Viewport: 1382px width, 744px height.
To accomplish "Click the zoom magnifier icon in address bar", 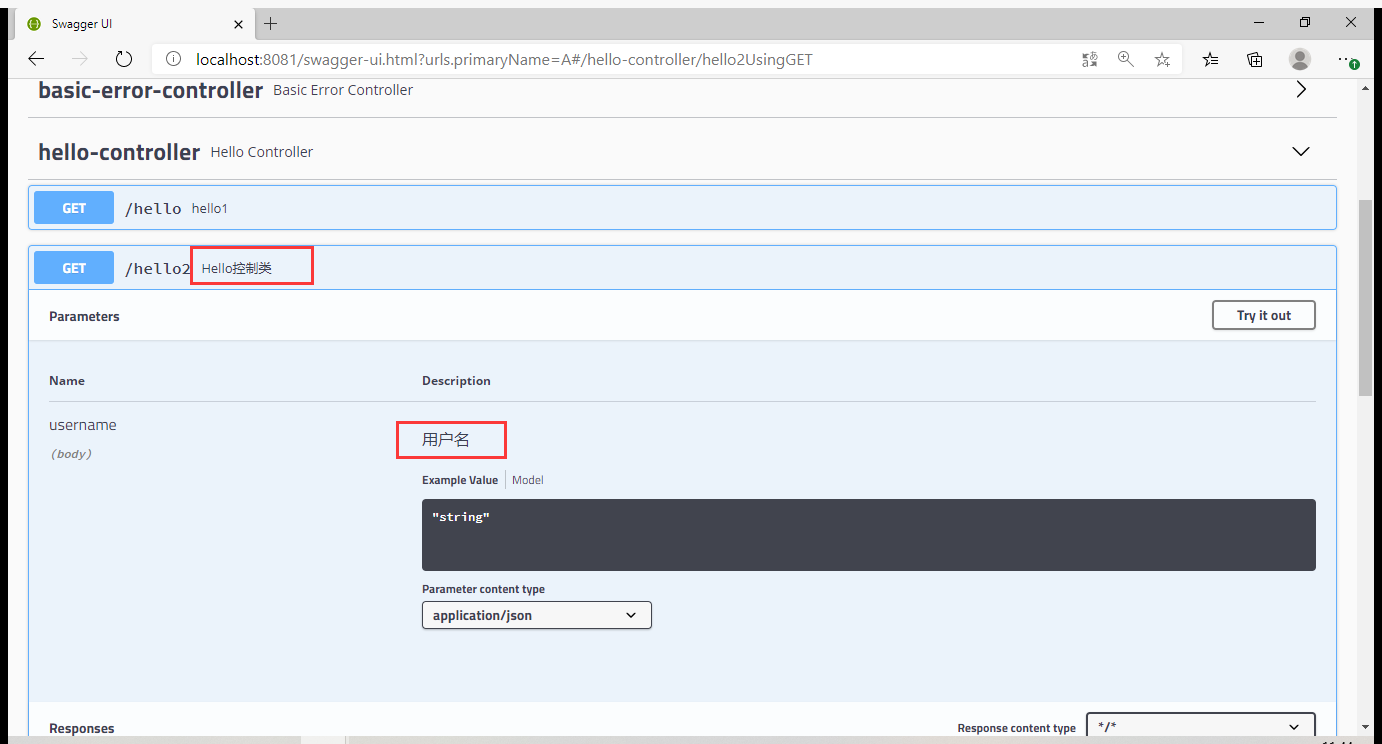I will pos(1126,59).
